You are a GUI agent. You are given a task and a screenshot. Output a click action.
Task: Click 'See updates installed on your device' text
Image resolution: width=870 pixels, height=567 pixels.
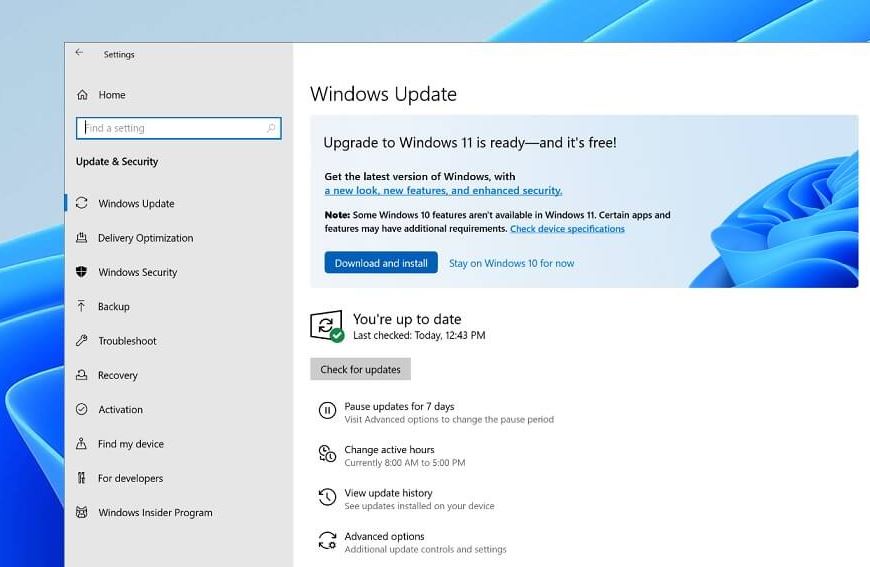[419, 506]
